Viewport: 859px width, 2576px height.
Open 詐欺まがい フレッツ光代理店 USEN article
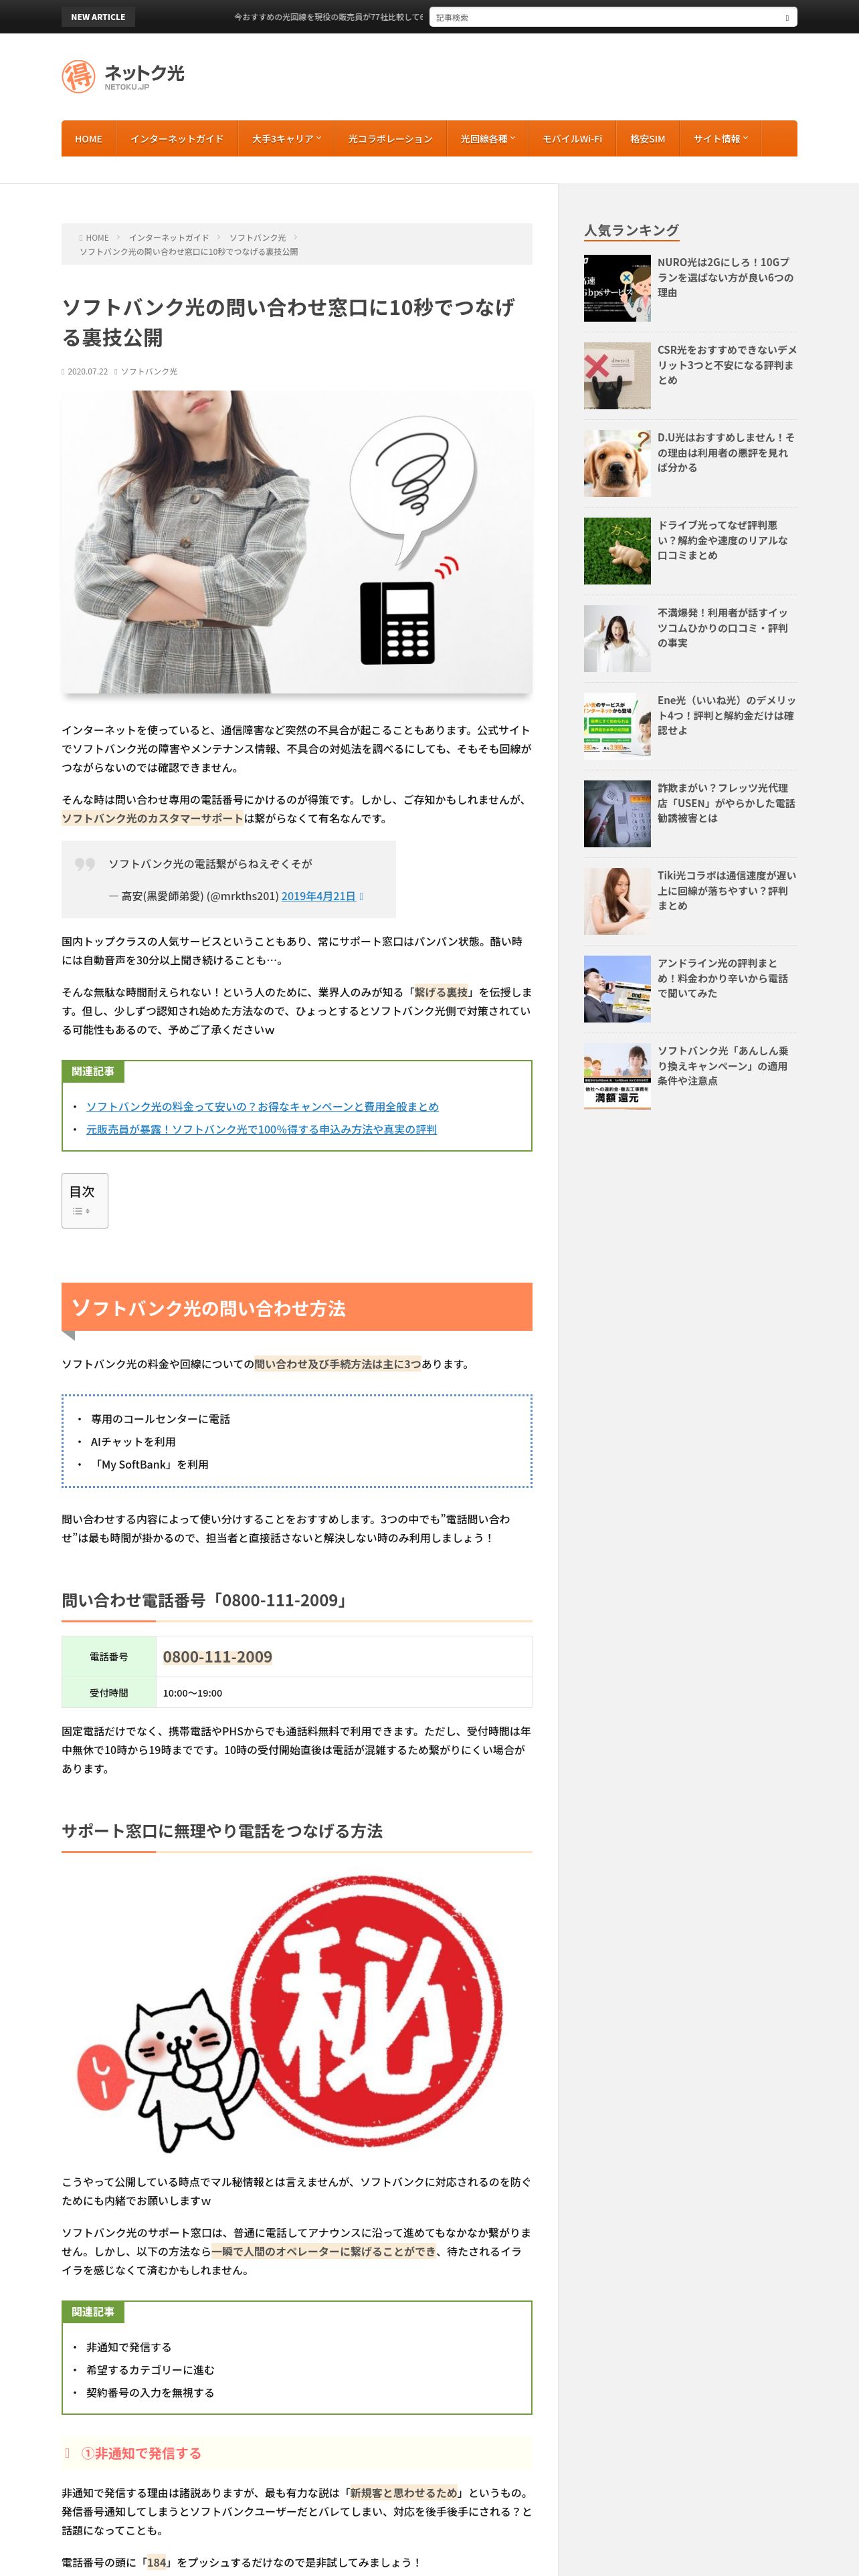pyautogui.click(x=726, y=803)
